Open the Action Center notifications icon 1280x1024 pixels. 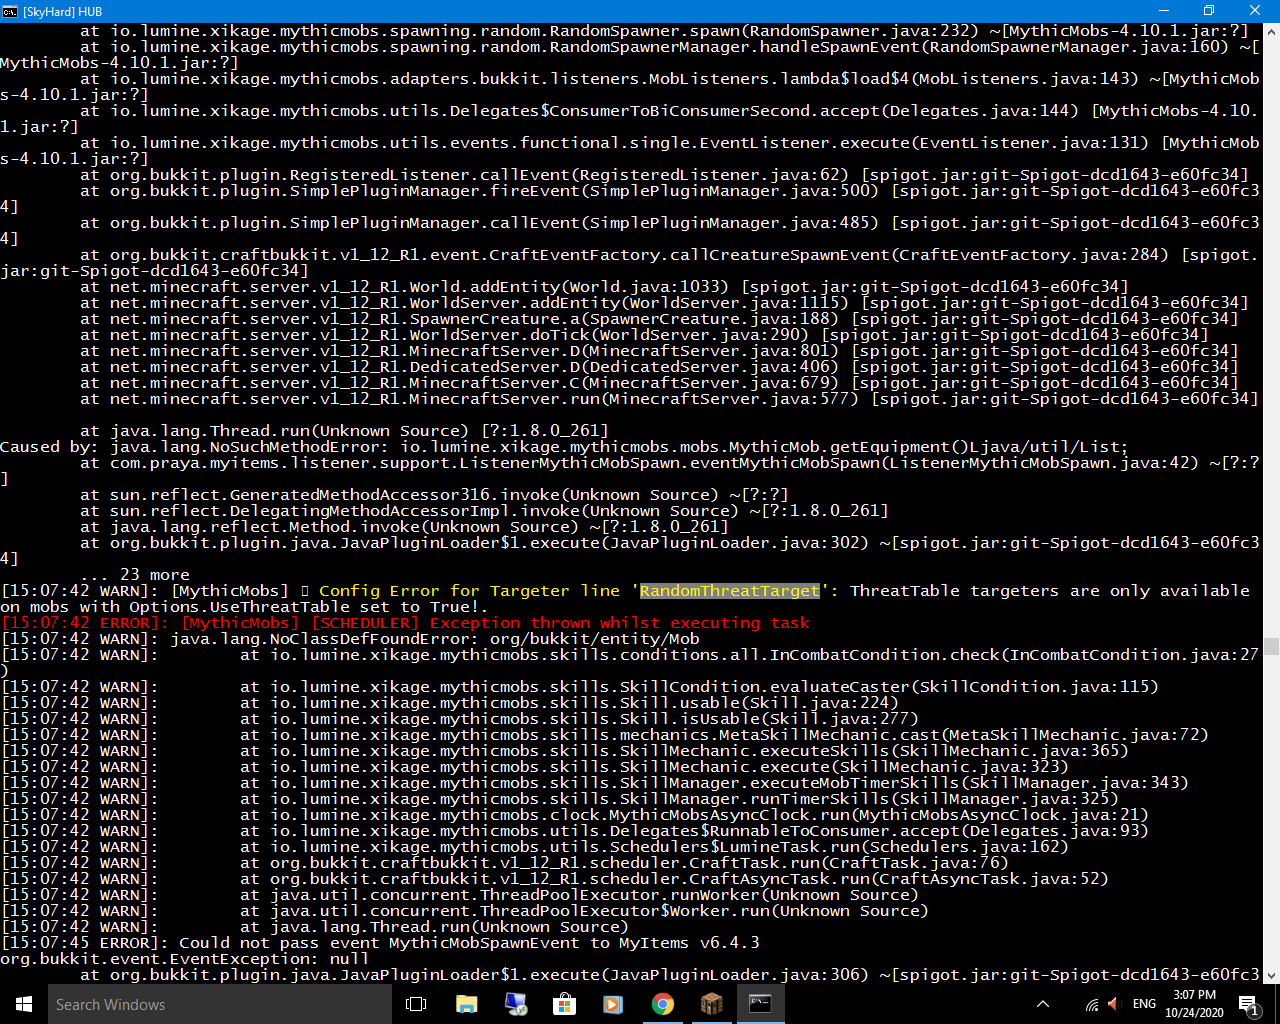1248,1004
